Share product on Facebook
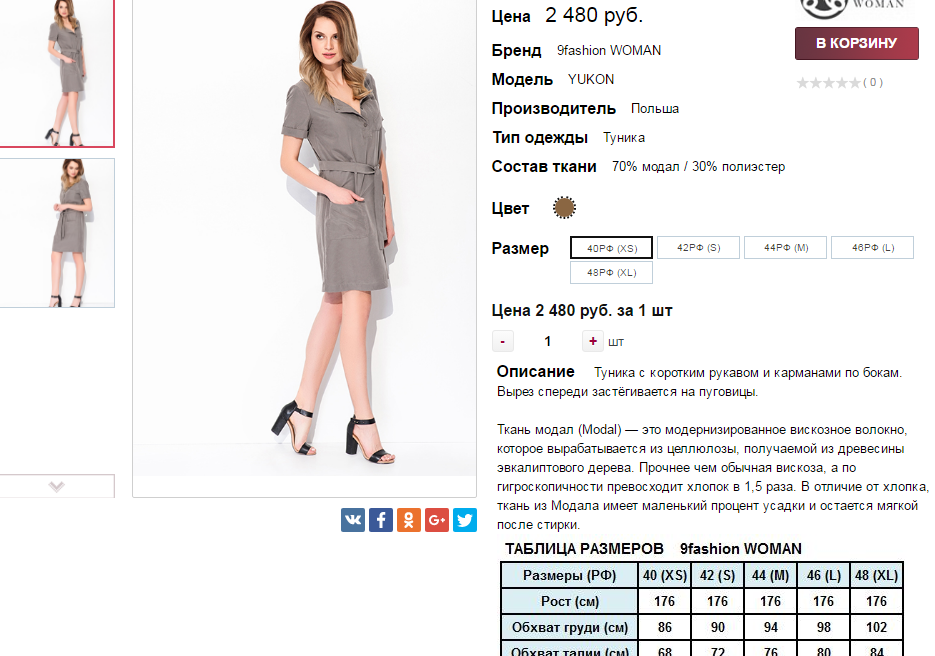The width and height of the screenshot is (935, 656). tap(380, 520)
